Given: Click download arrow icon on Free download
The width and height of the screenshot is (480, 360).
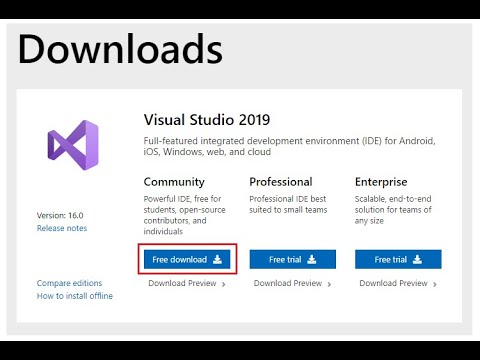Looking at the screenshot, I should pos(217,259).
